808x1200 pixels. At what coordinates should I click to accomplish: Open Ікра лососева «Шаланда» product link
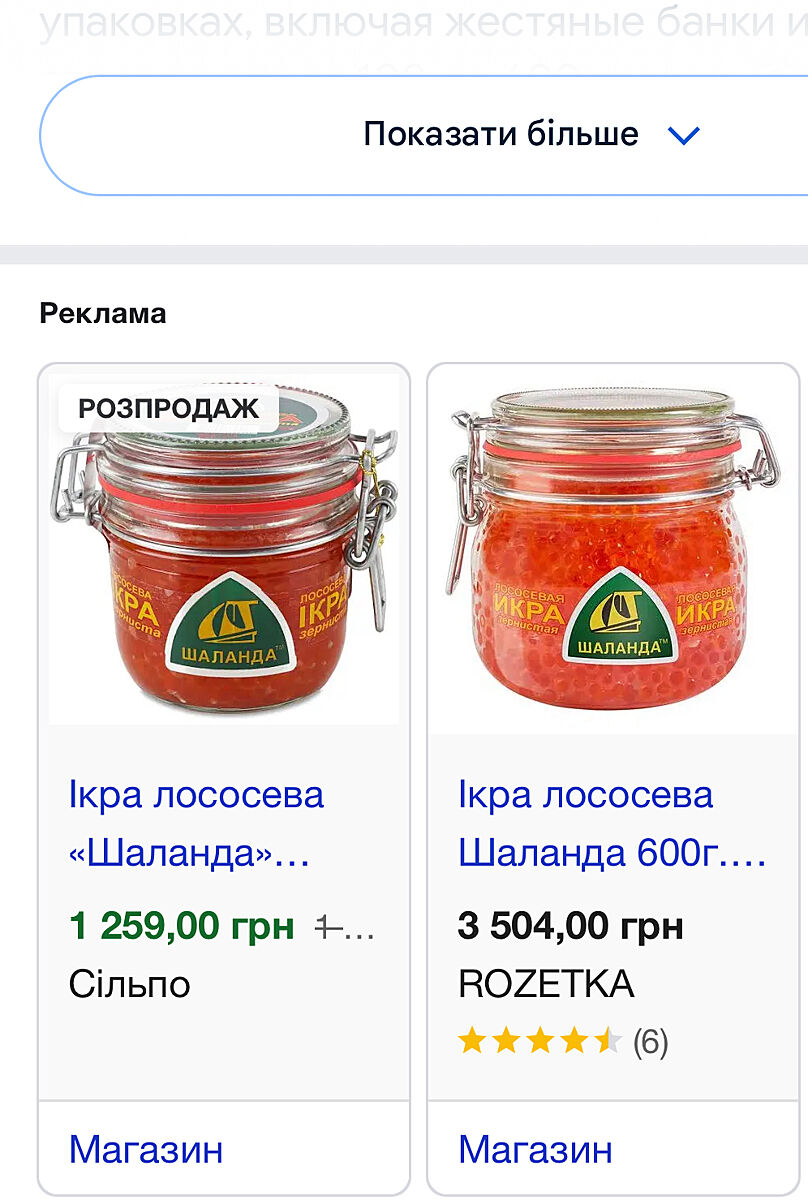click(x=197, y=824)
